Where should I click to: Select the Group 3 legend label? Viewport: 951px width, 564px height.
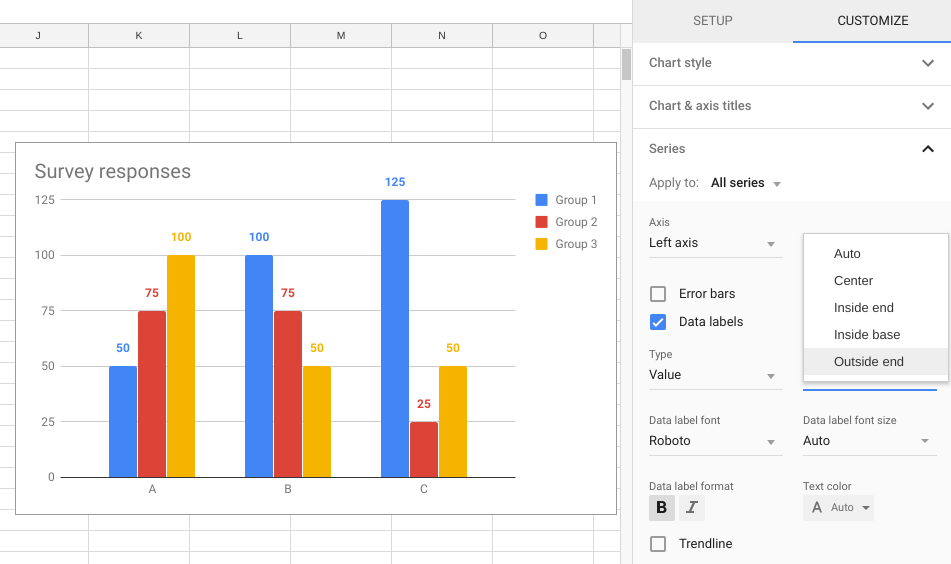(x=576, y=244)
